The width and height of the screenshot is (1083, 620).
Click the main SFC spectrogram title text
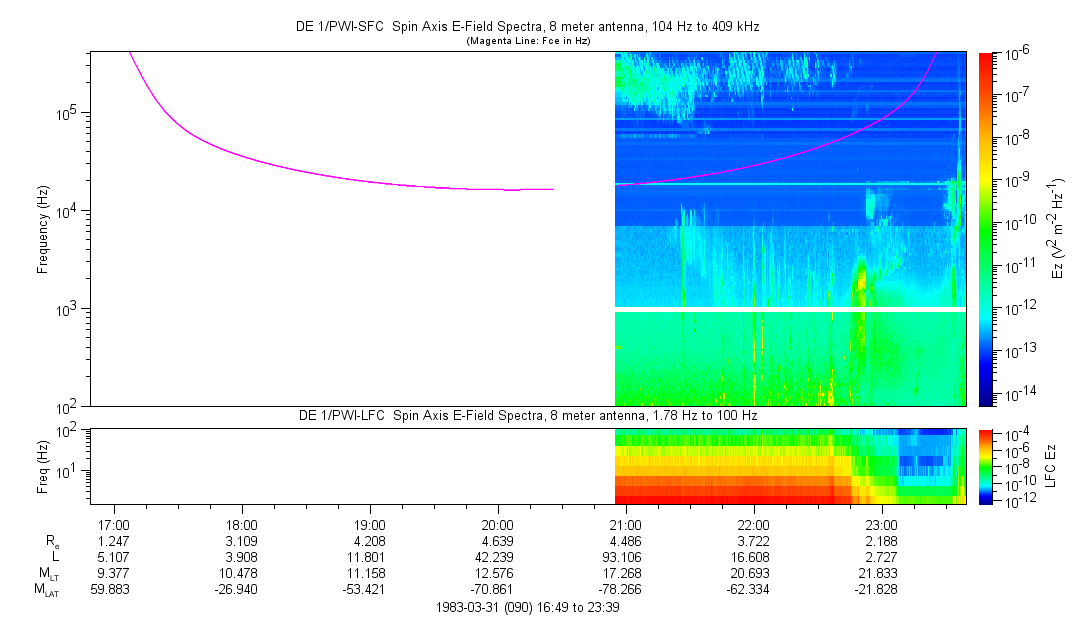coord(528,27)
